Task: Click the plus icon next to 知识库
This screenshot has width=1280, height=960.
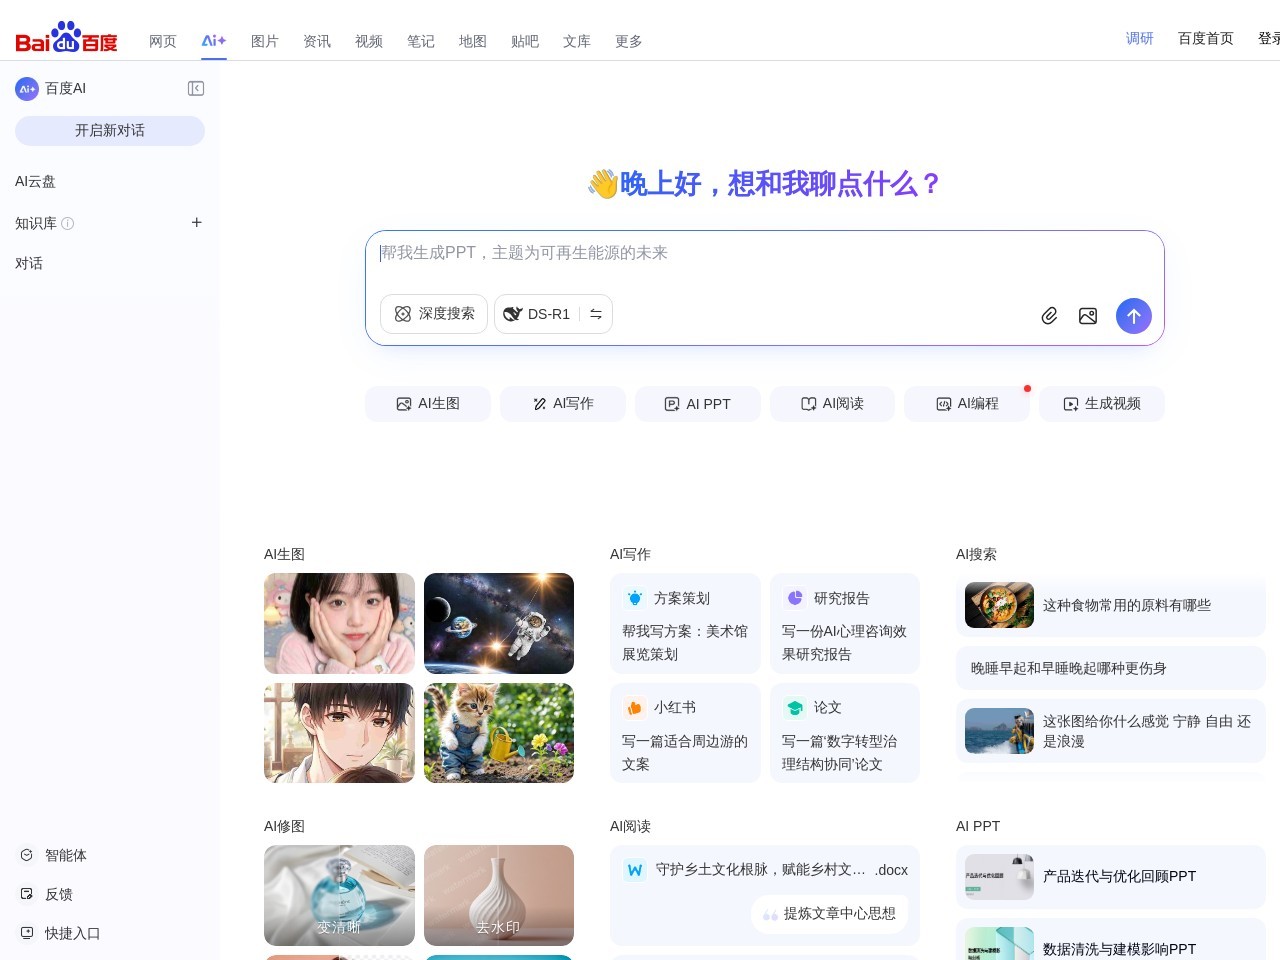Action: click(197, 223)
